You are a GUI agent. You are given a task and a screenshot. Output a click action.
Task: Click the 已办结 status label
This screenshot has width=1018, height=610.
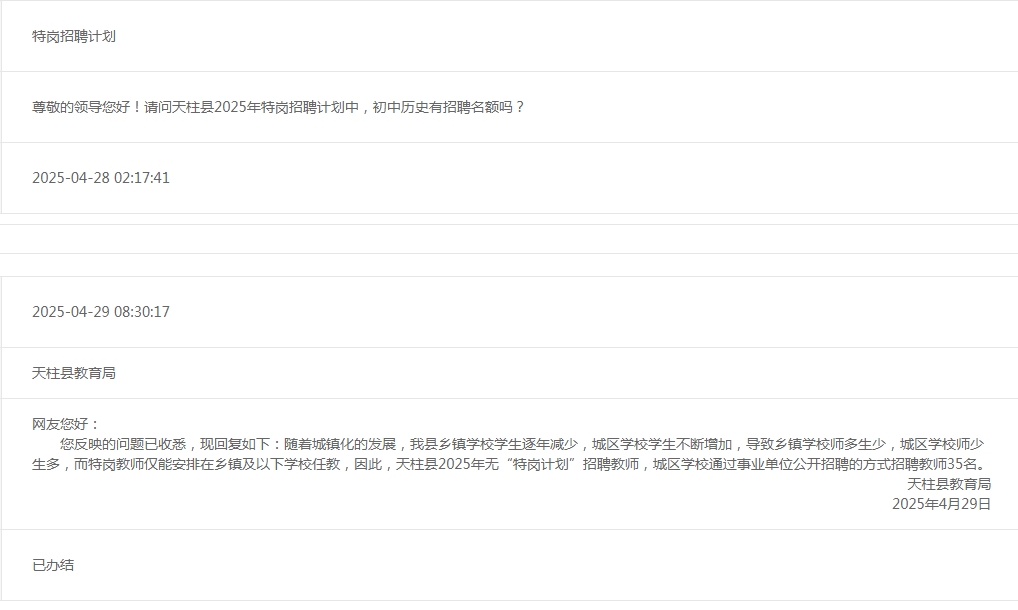[53, 565]
